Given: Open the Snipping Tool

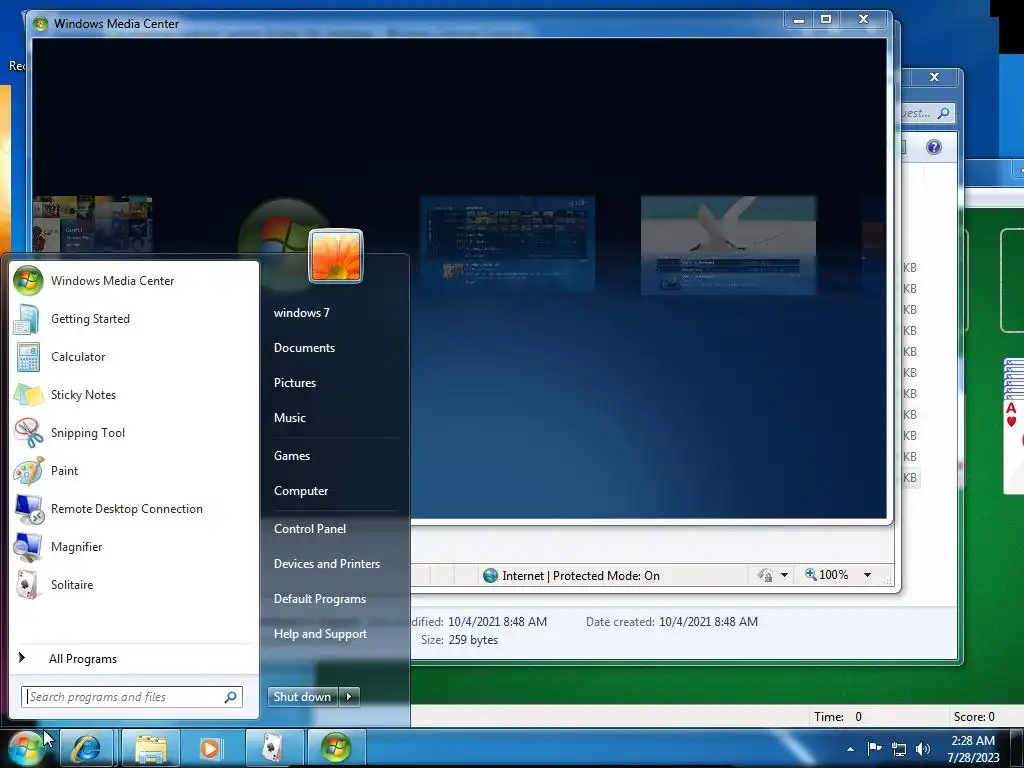Looking at the screenshot, I should [135, 432].
